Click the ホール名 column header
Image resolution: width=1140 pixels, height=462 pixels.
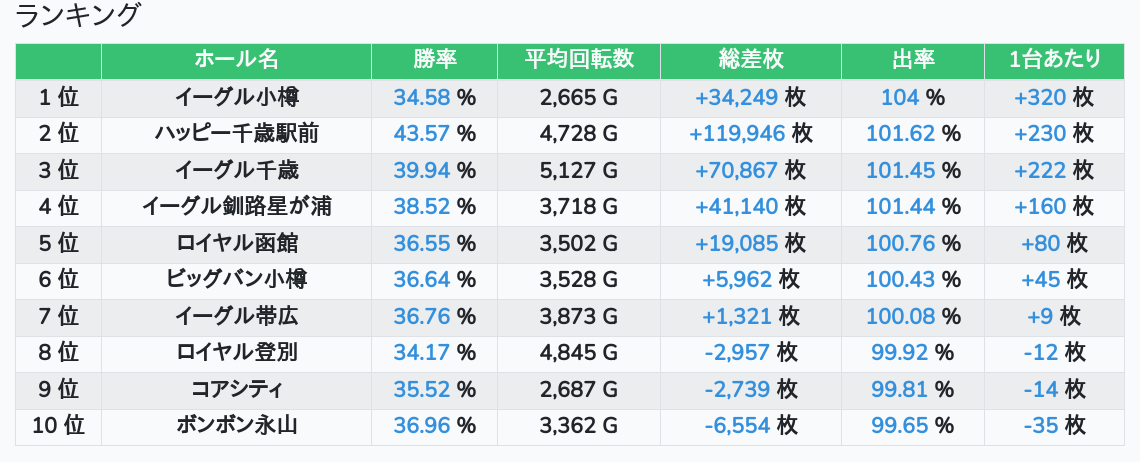click(x=236, y=60)
